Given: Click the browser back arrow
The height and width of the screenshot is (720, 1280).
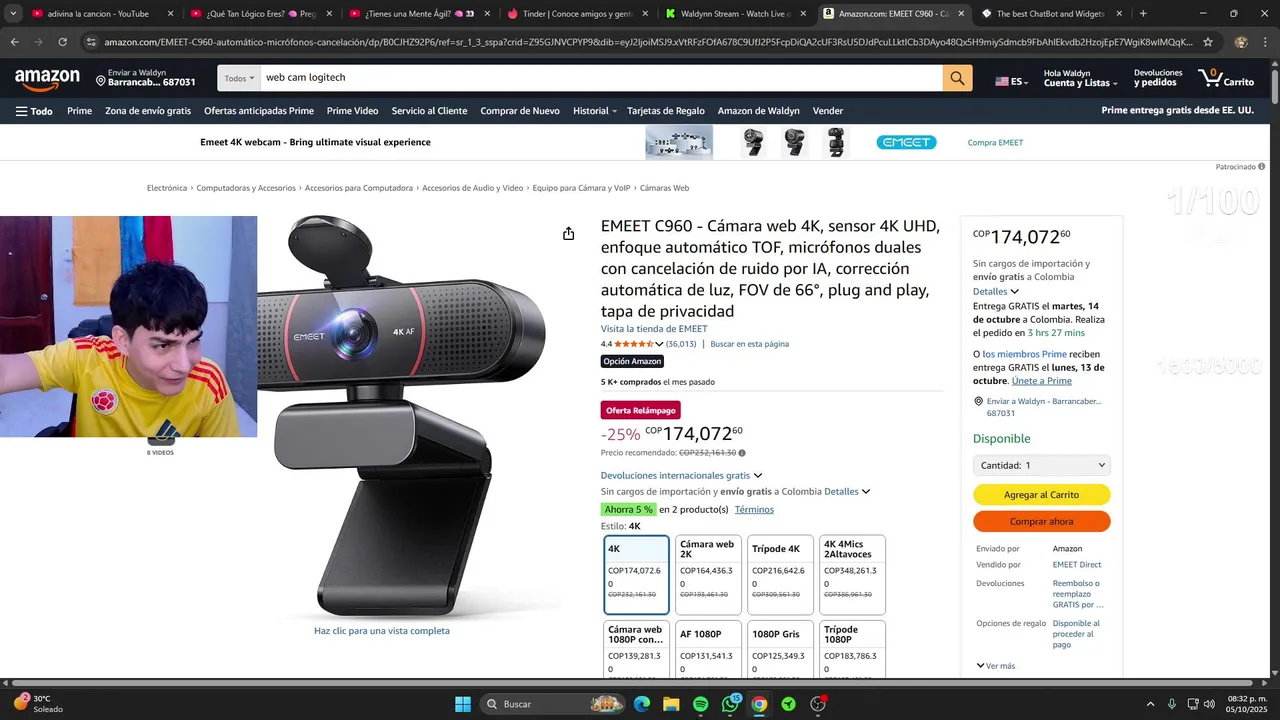Looking at the screenshot, I should click(x=14, y=42).
